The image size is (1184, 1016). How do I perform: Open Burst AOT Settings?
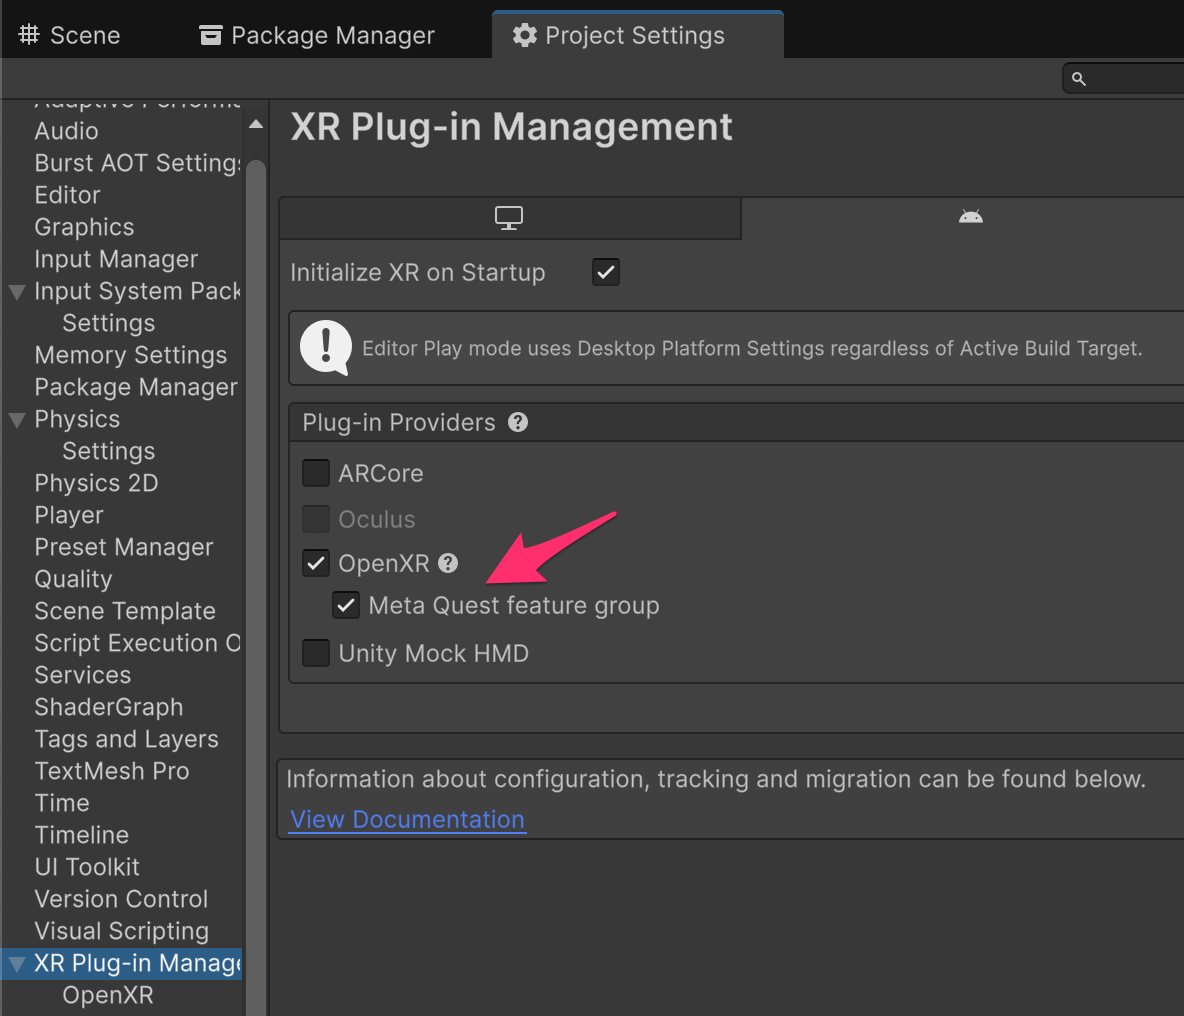(137, 163)
